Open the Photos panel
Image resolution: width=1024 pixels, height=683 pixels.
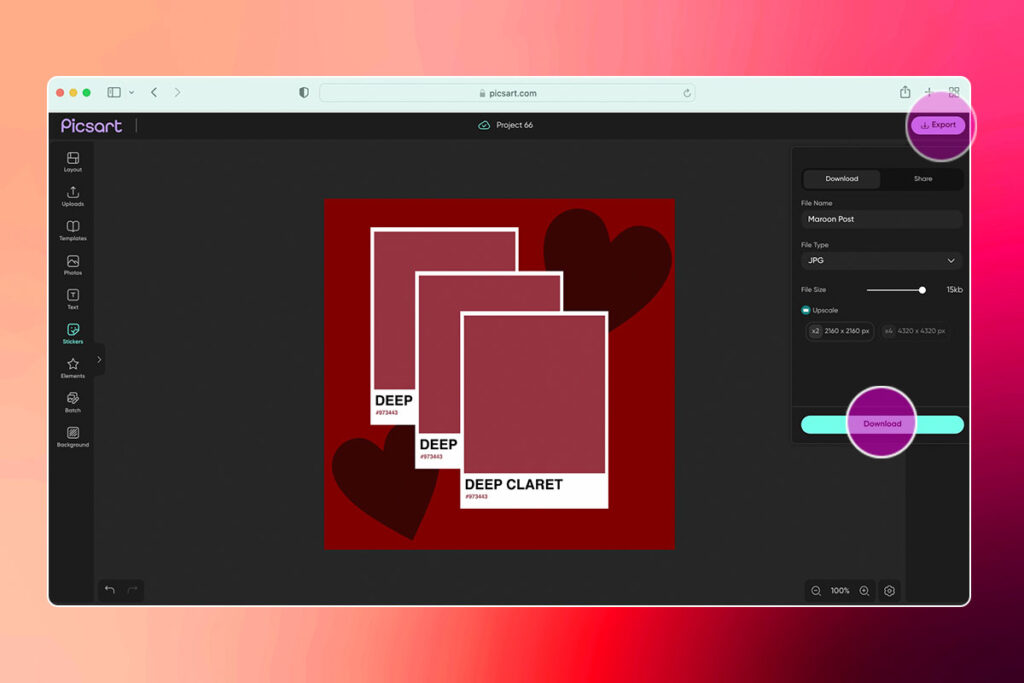[x=72, y=263]
